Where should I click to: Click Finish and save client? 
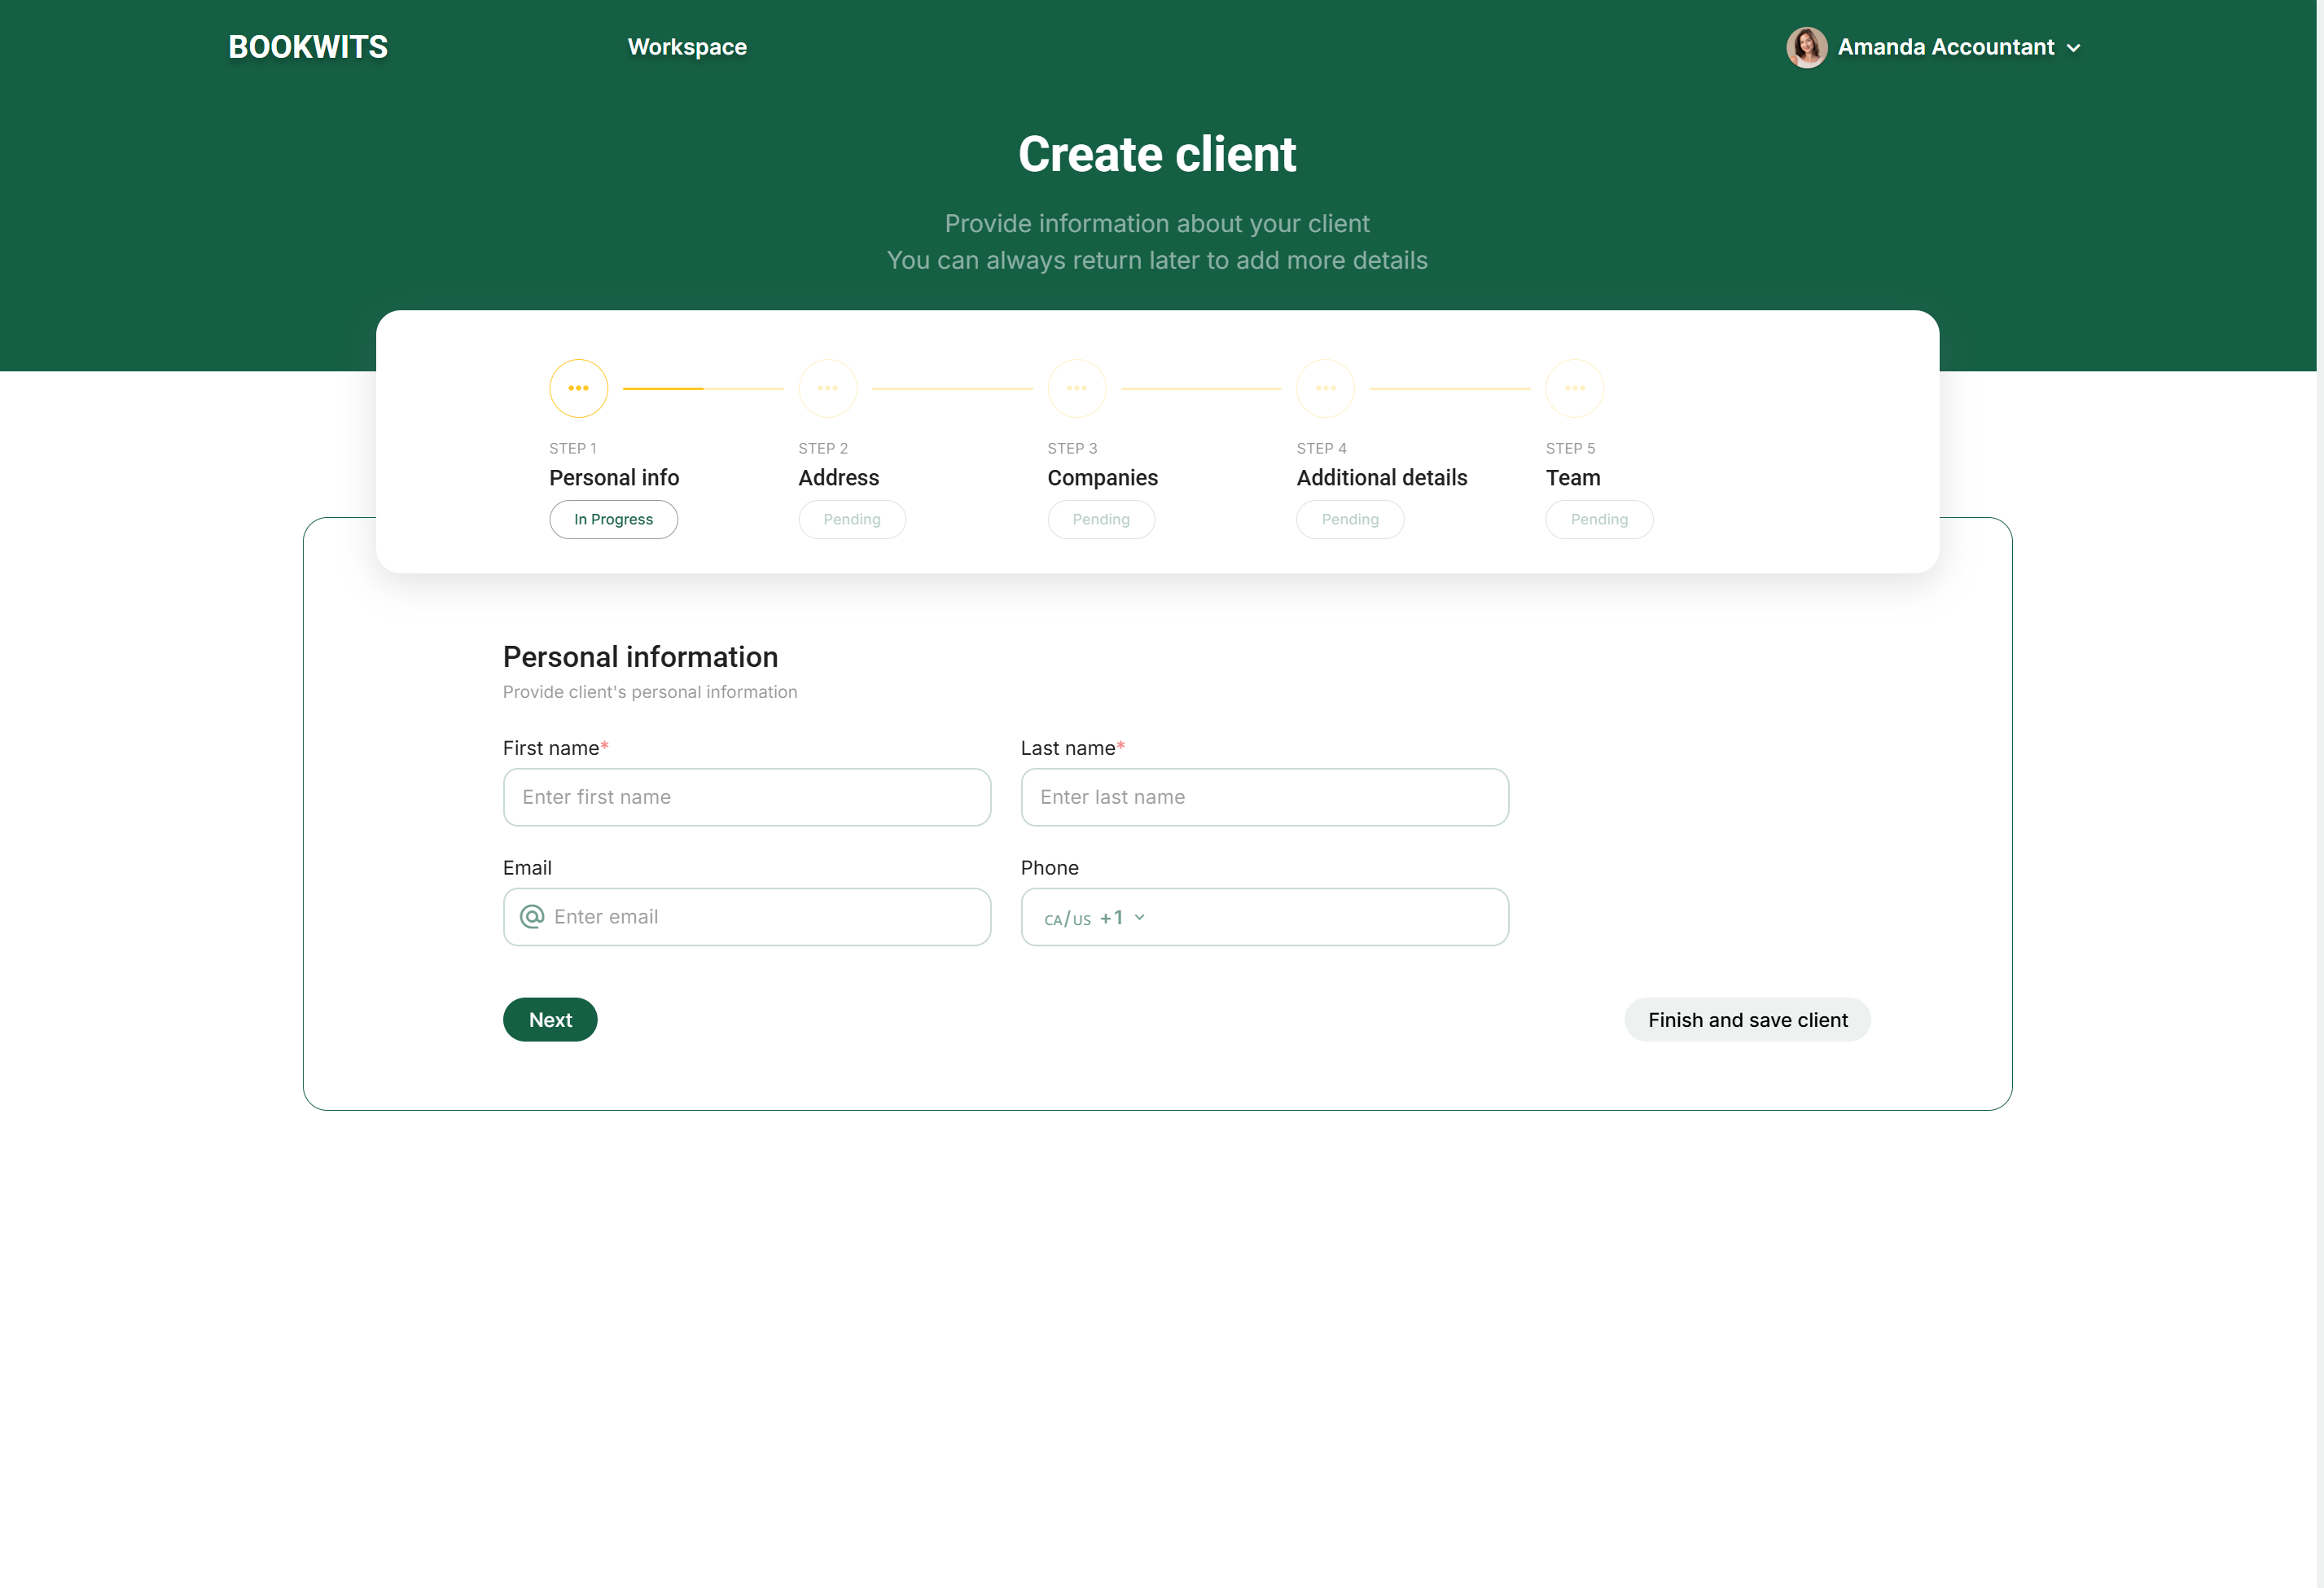[1747, 1020]
